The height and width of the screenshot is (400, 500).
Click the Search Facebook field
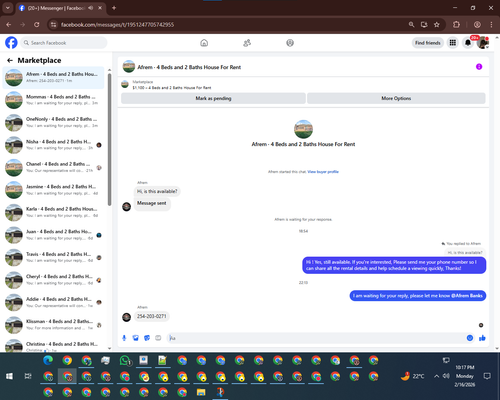tap(64, 43)
